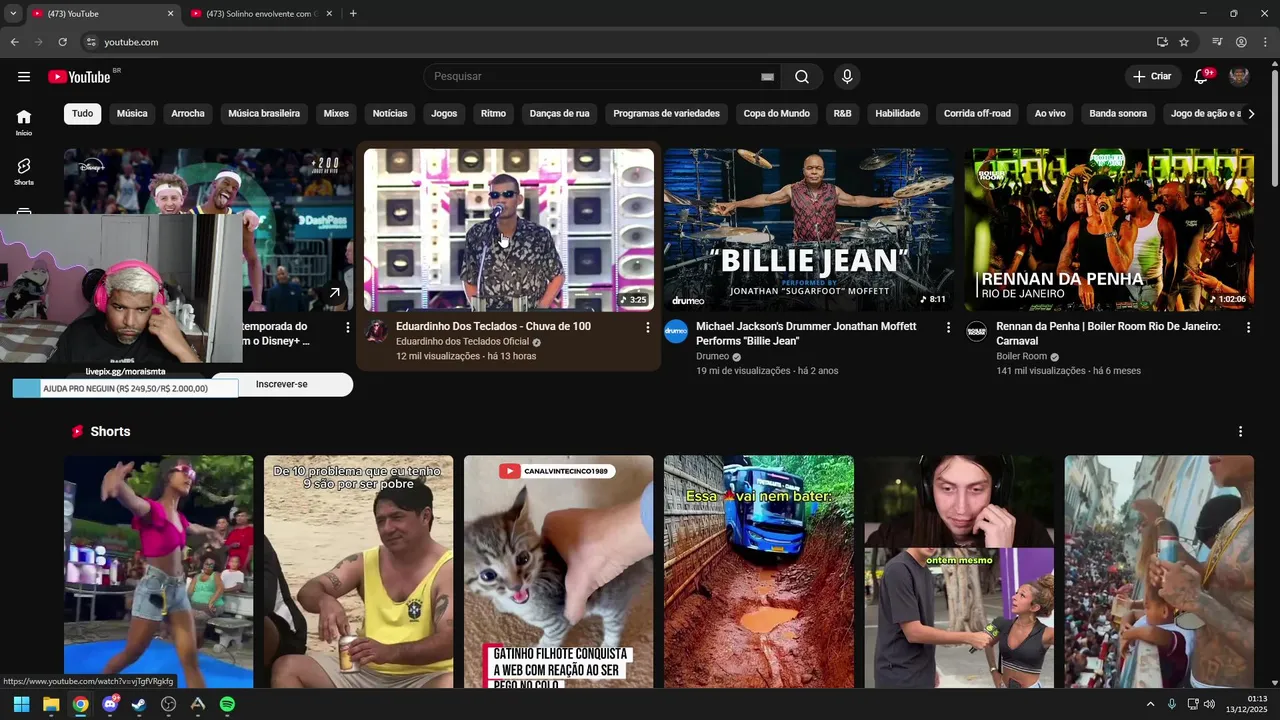Viewport: 1280px width, 720px height.
Task: Open the '9 são por ser pobre' short
Action: tap(359, 572)
